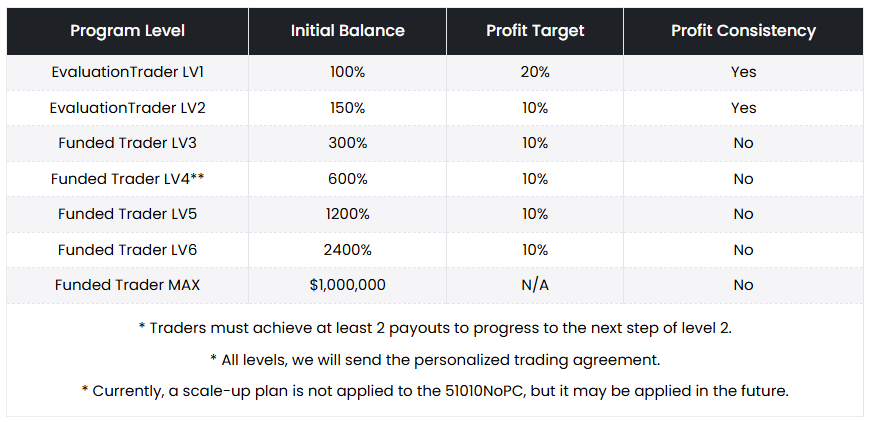Select the EvaluationTrader LV1 row label
The image size is (869, 422).
pos(128,72)
